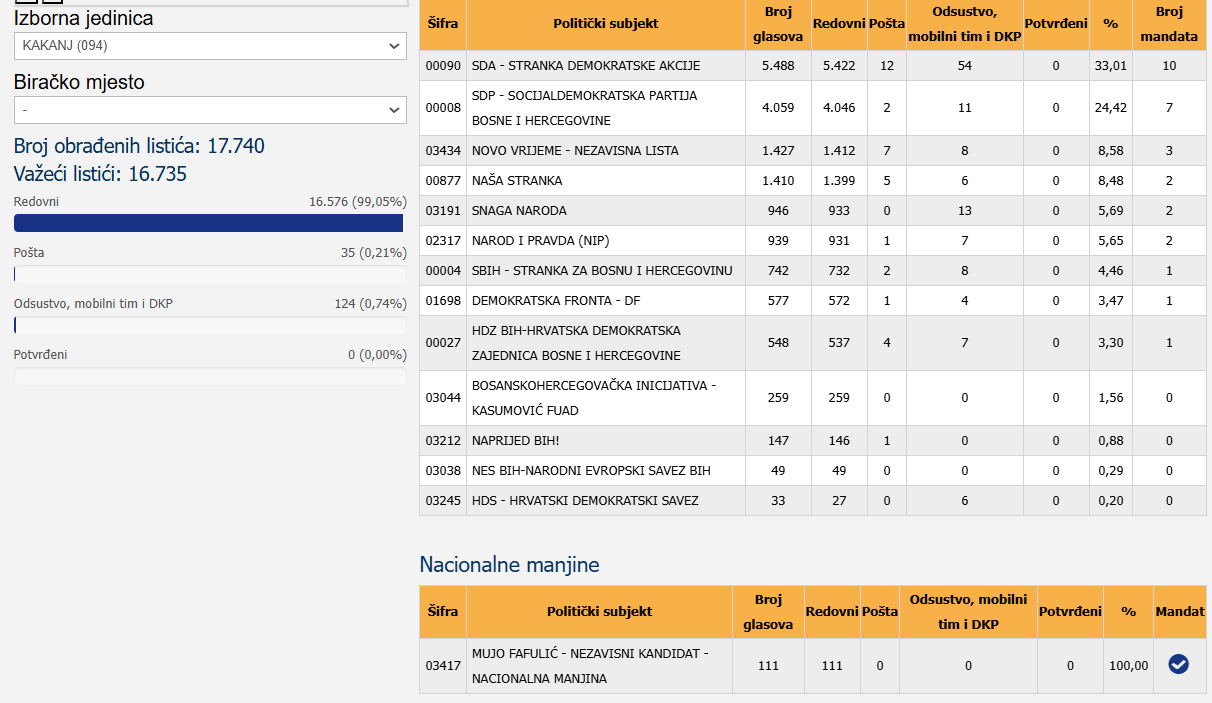Click the Redovni progress bar
1212x703 pixels.
pyautogui.click(x=208, y=223)
